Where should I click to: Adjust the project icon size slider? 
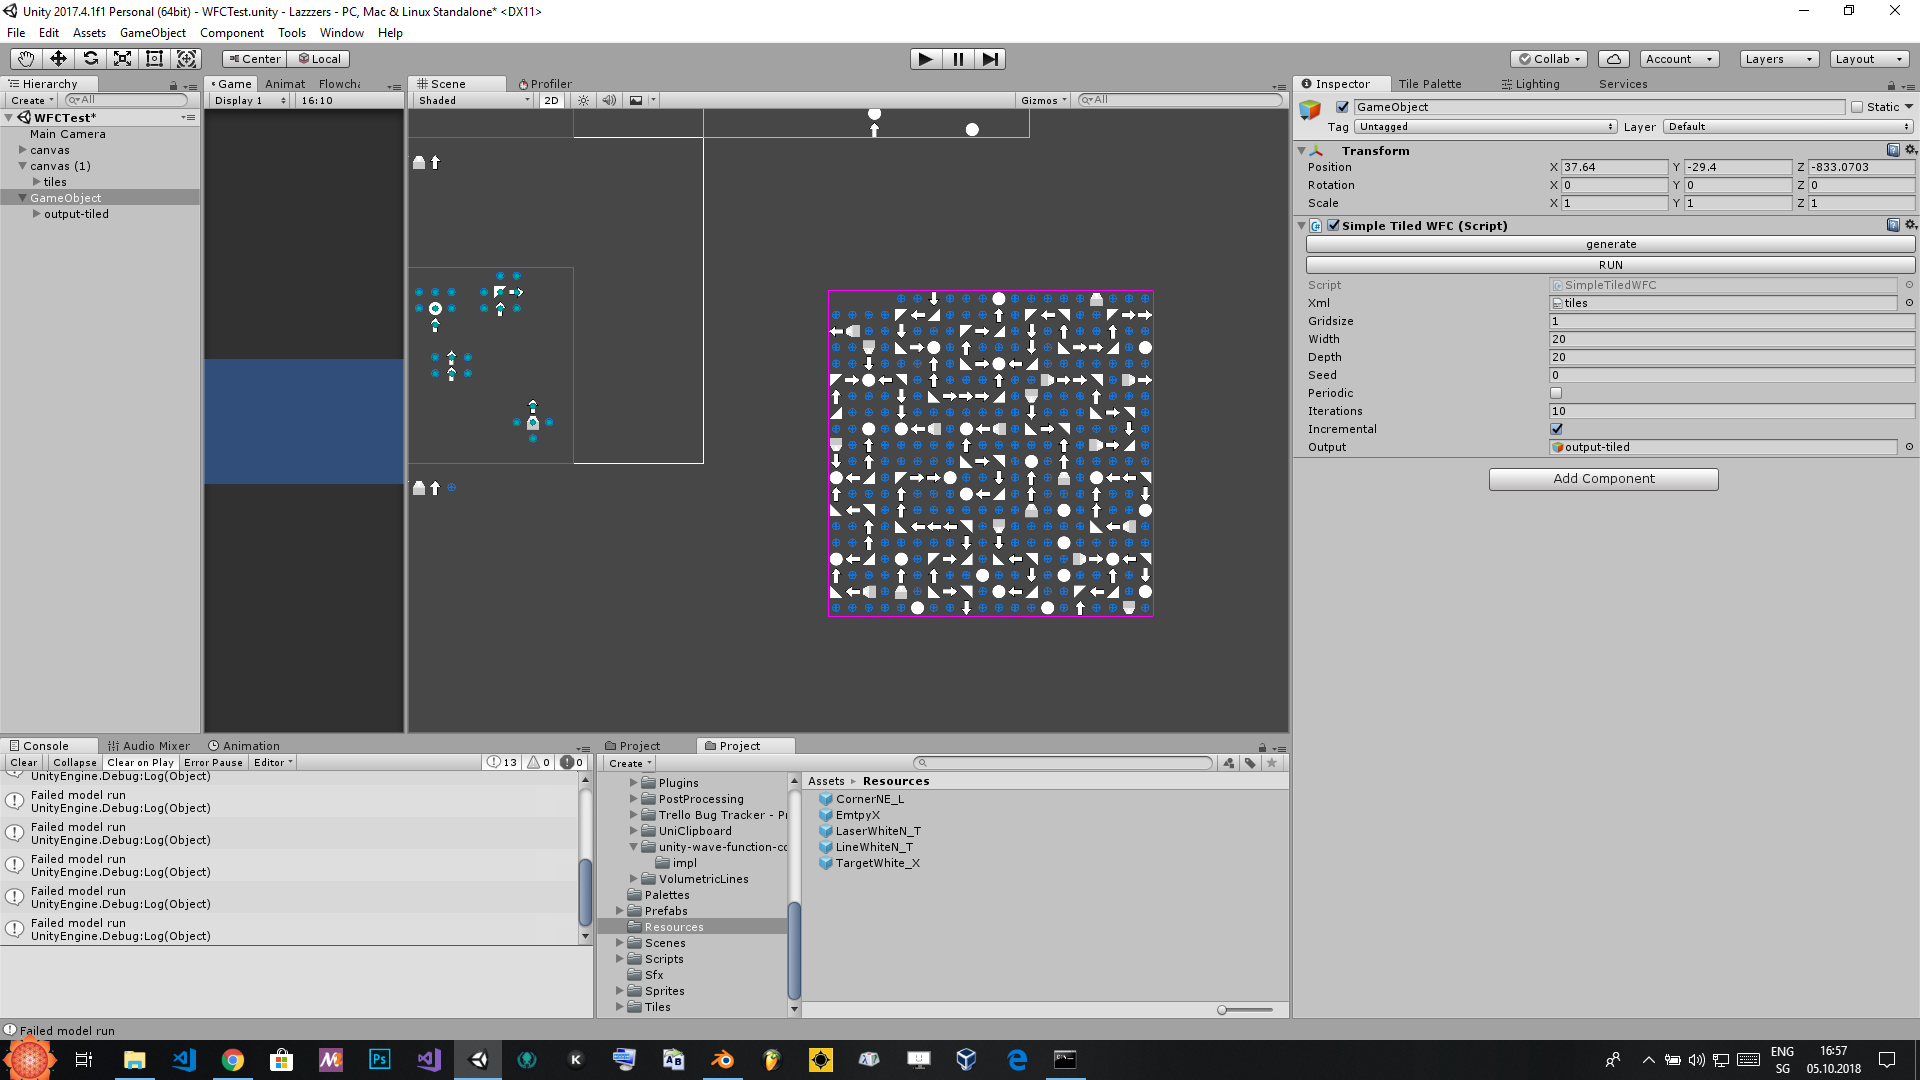click(1223, 1010)
